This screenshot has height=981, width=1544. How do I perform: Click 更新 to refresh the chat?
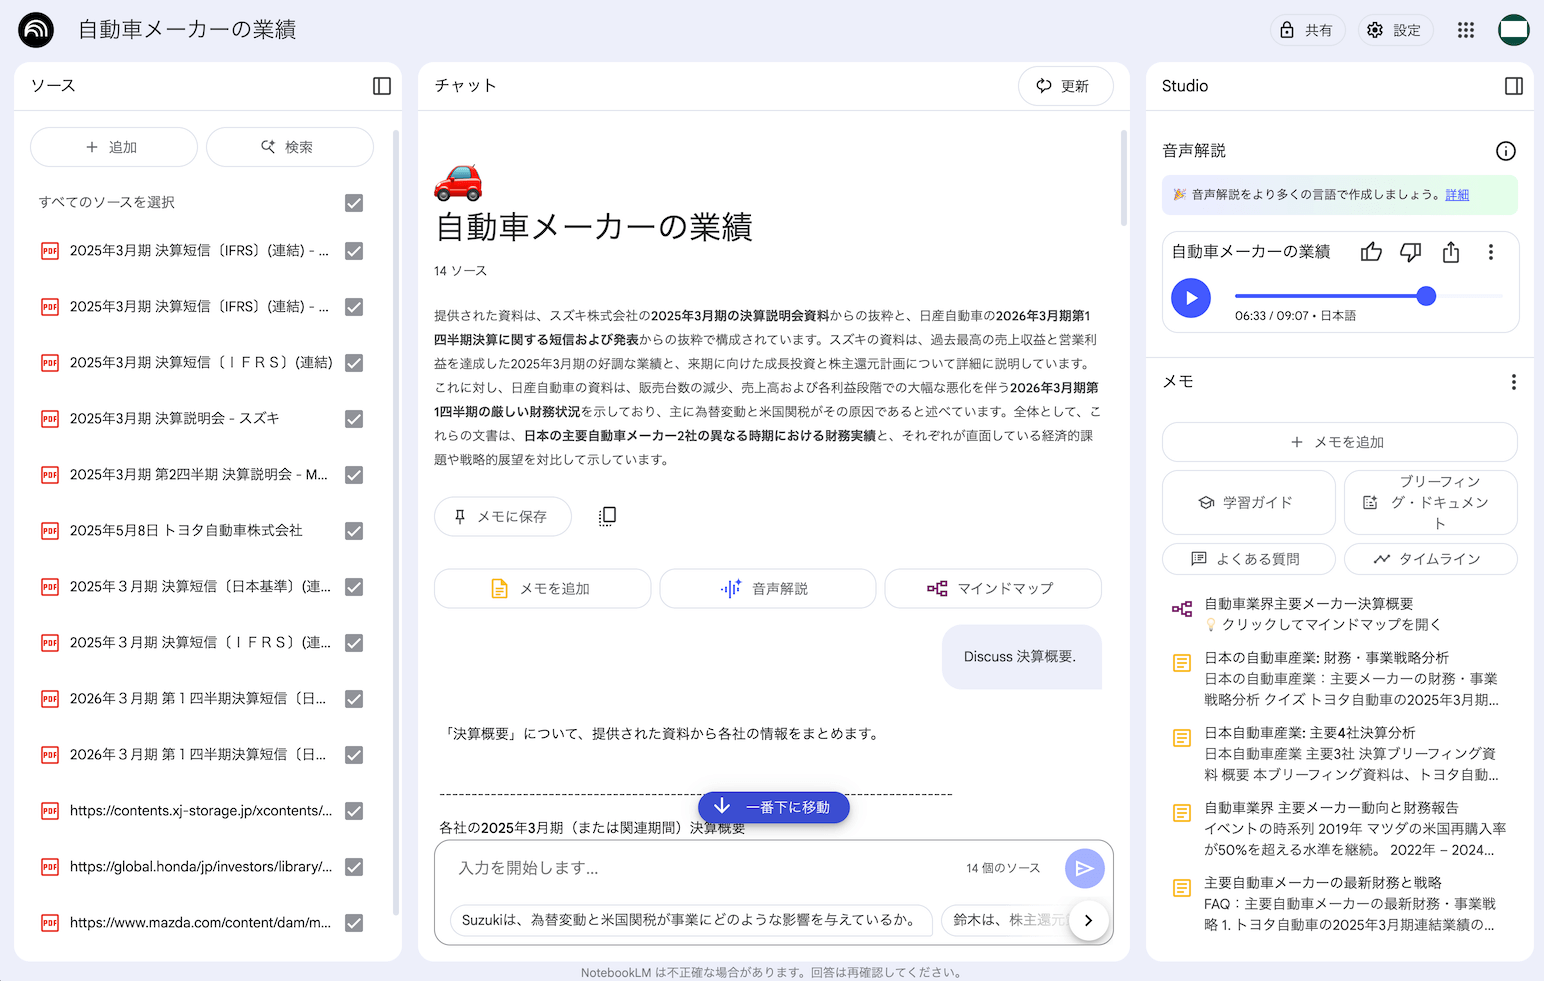1066,86
